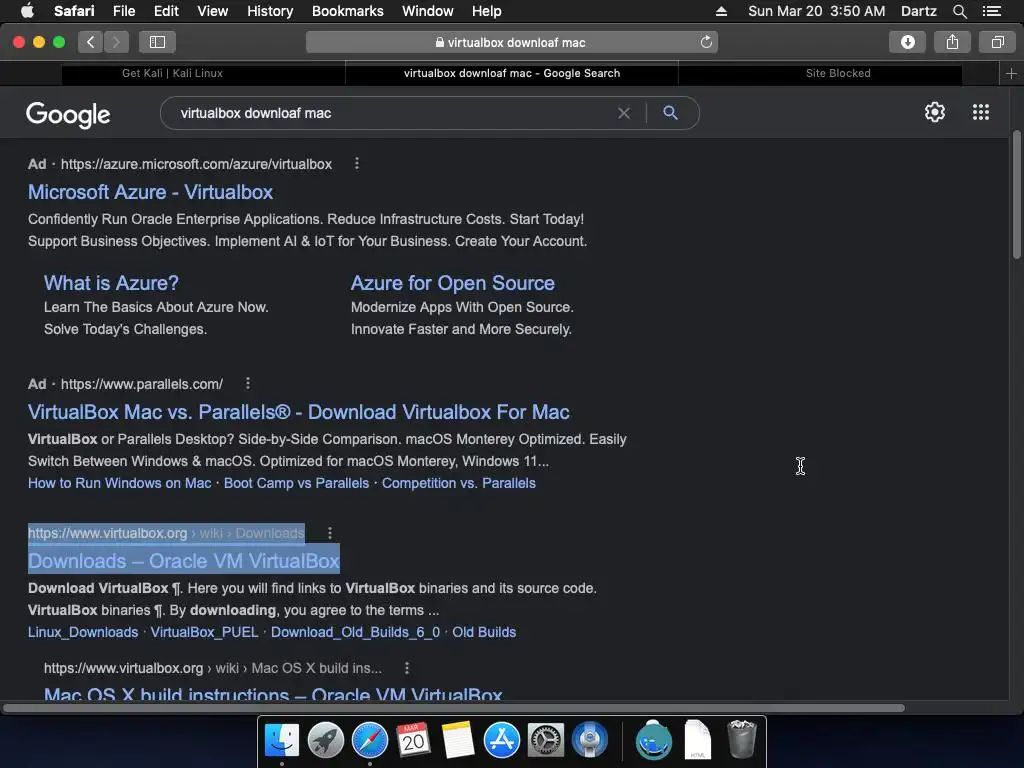Click the horizontal page scrollbar
This screenshot has width=1024, height=768.
tap(453, 708)
